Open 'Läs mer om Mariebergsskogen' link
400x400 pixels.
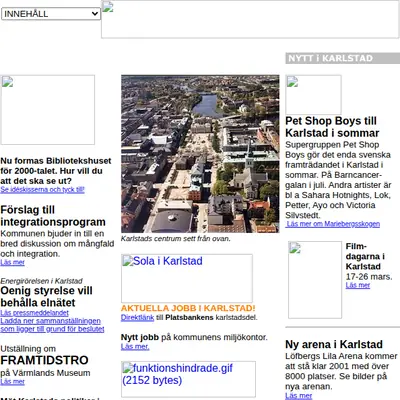point(333,224)
